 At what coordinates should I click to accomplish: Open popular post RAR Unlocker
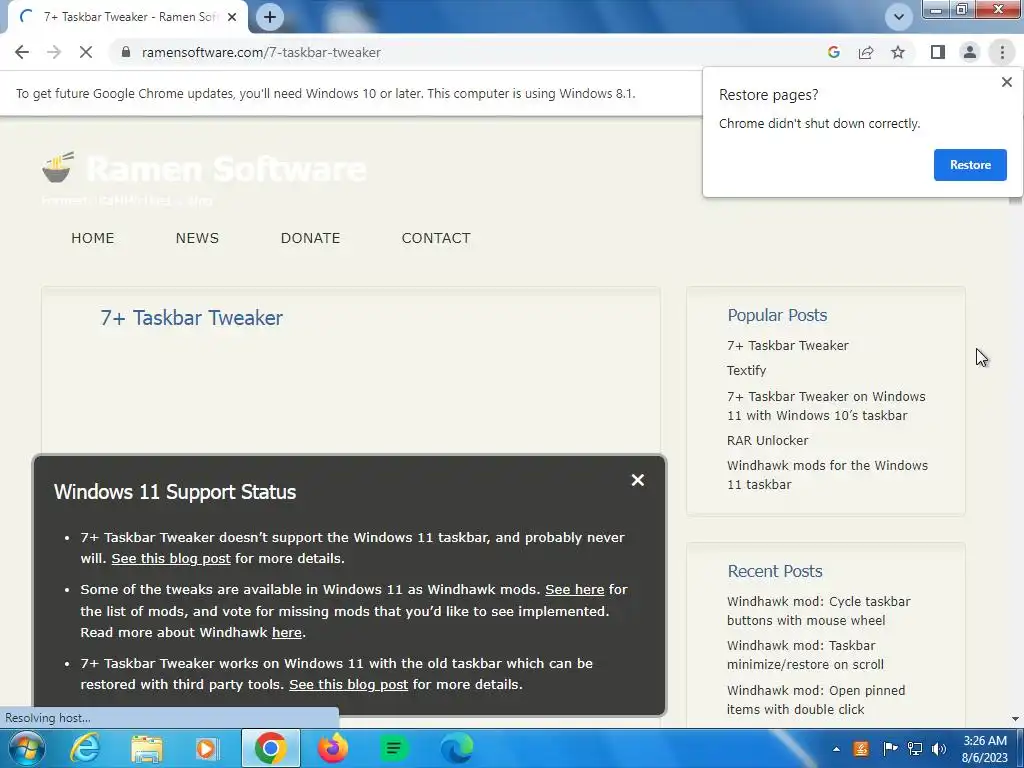click(x=767, y=440)
